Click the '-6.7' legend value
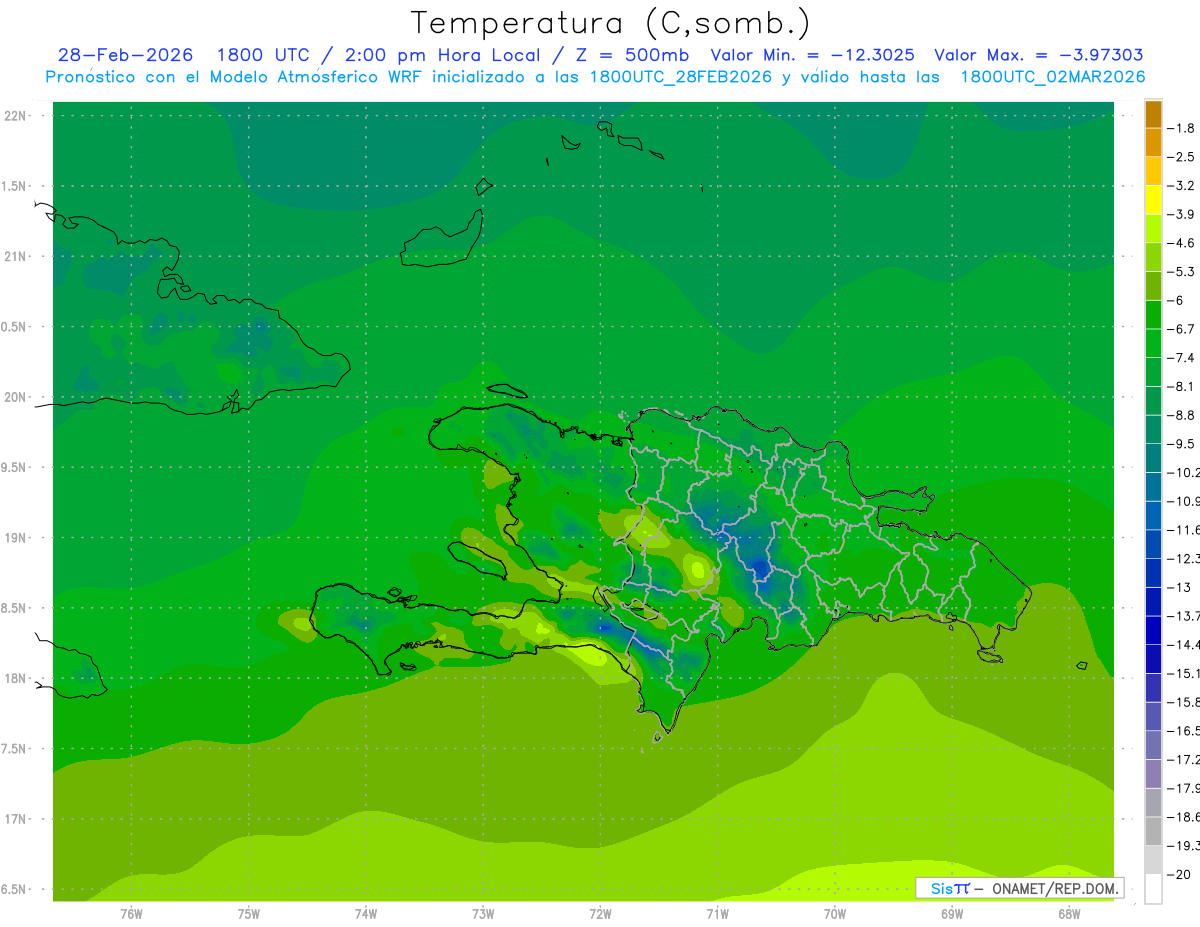Screen dimensions: 1200x927 click(1181, 329)
